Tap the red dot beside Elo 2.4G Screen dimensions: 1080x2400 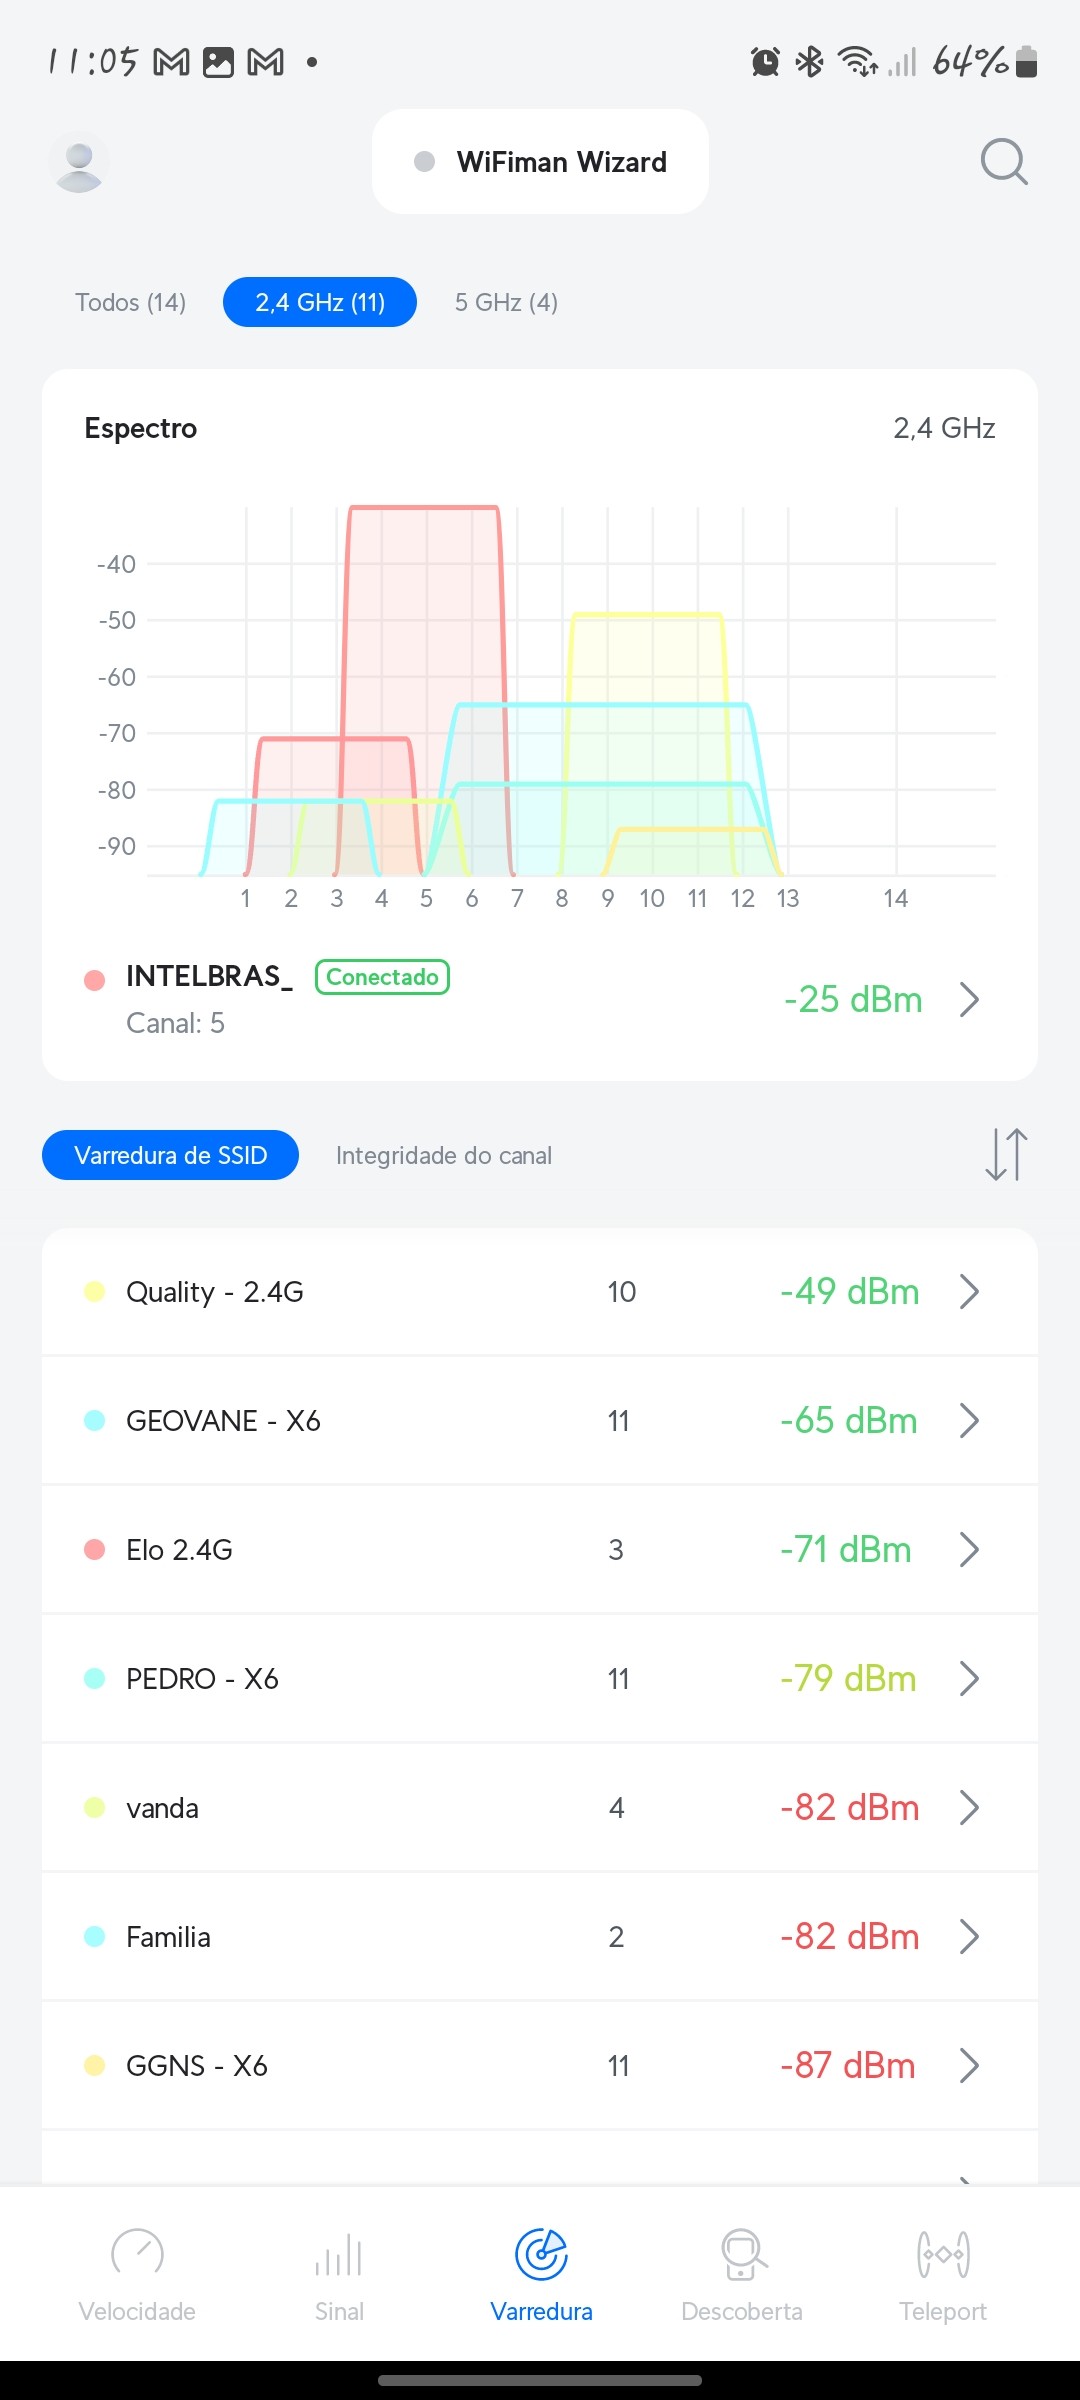click(95, 1549)
